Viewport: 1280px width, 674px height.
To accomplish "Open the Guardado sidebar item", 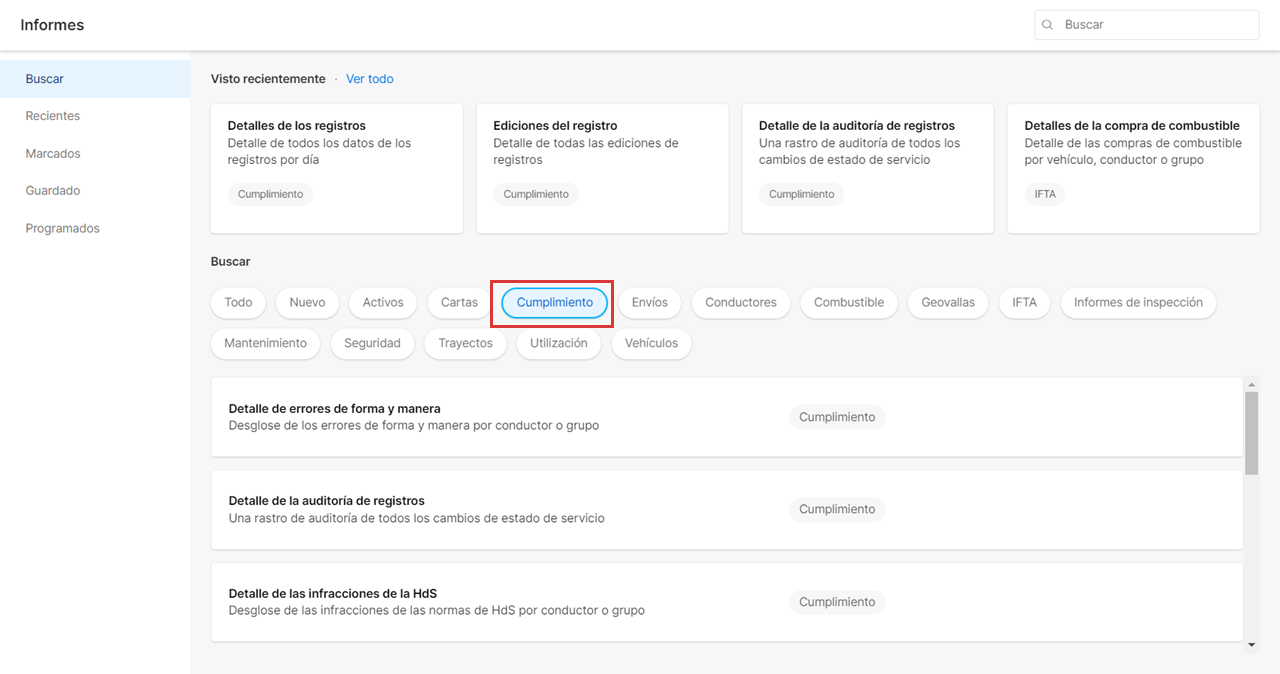I will 54,190.
